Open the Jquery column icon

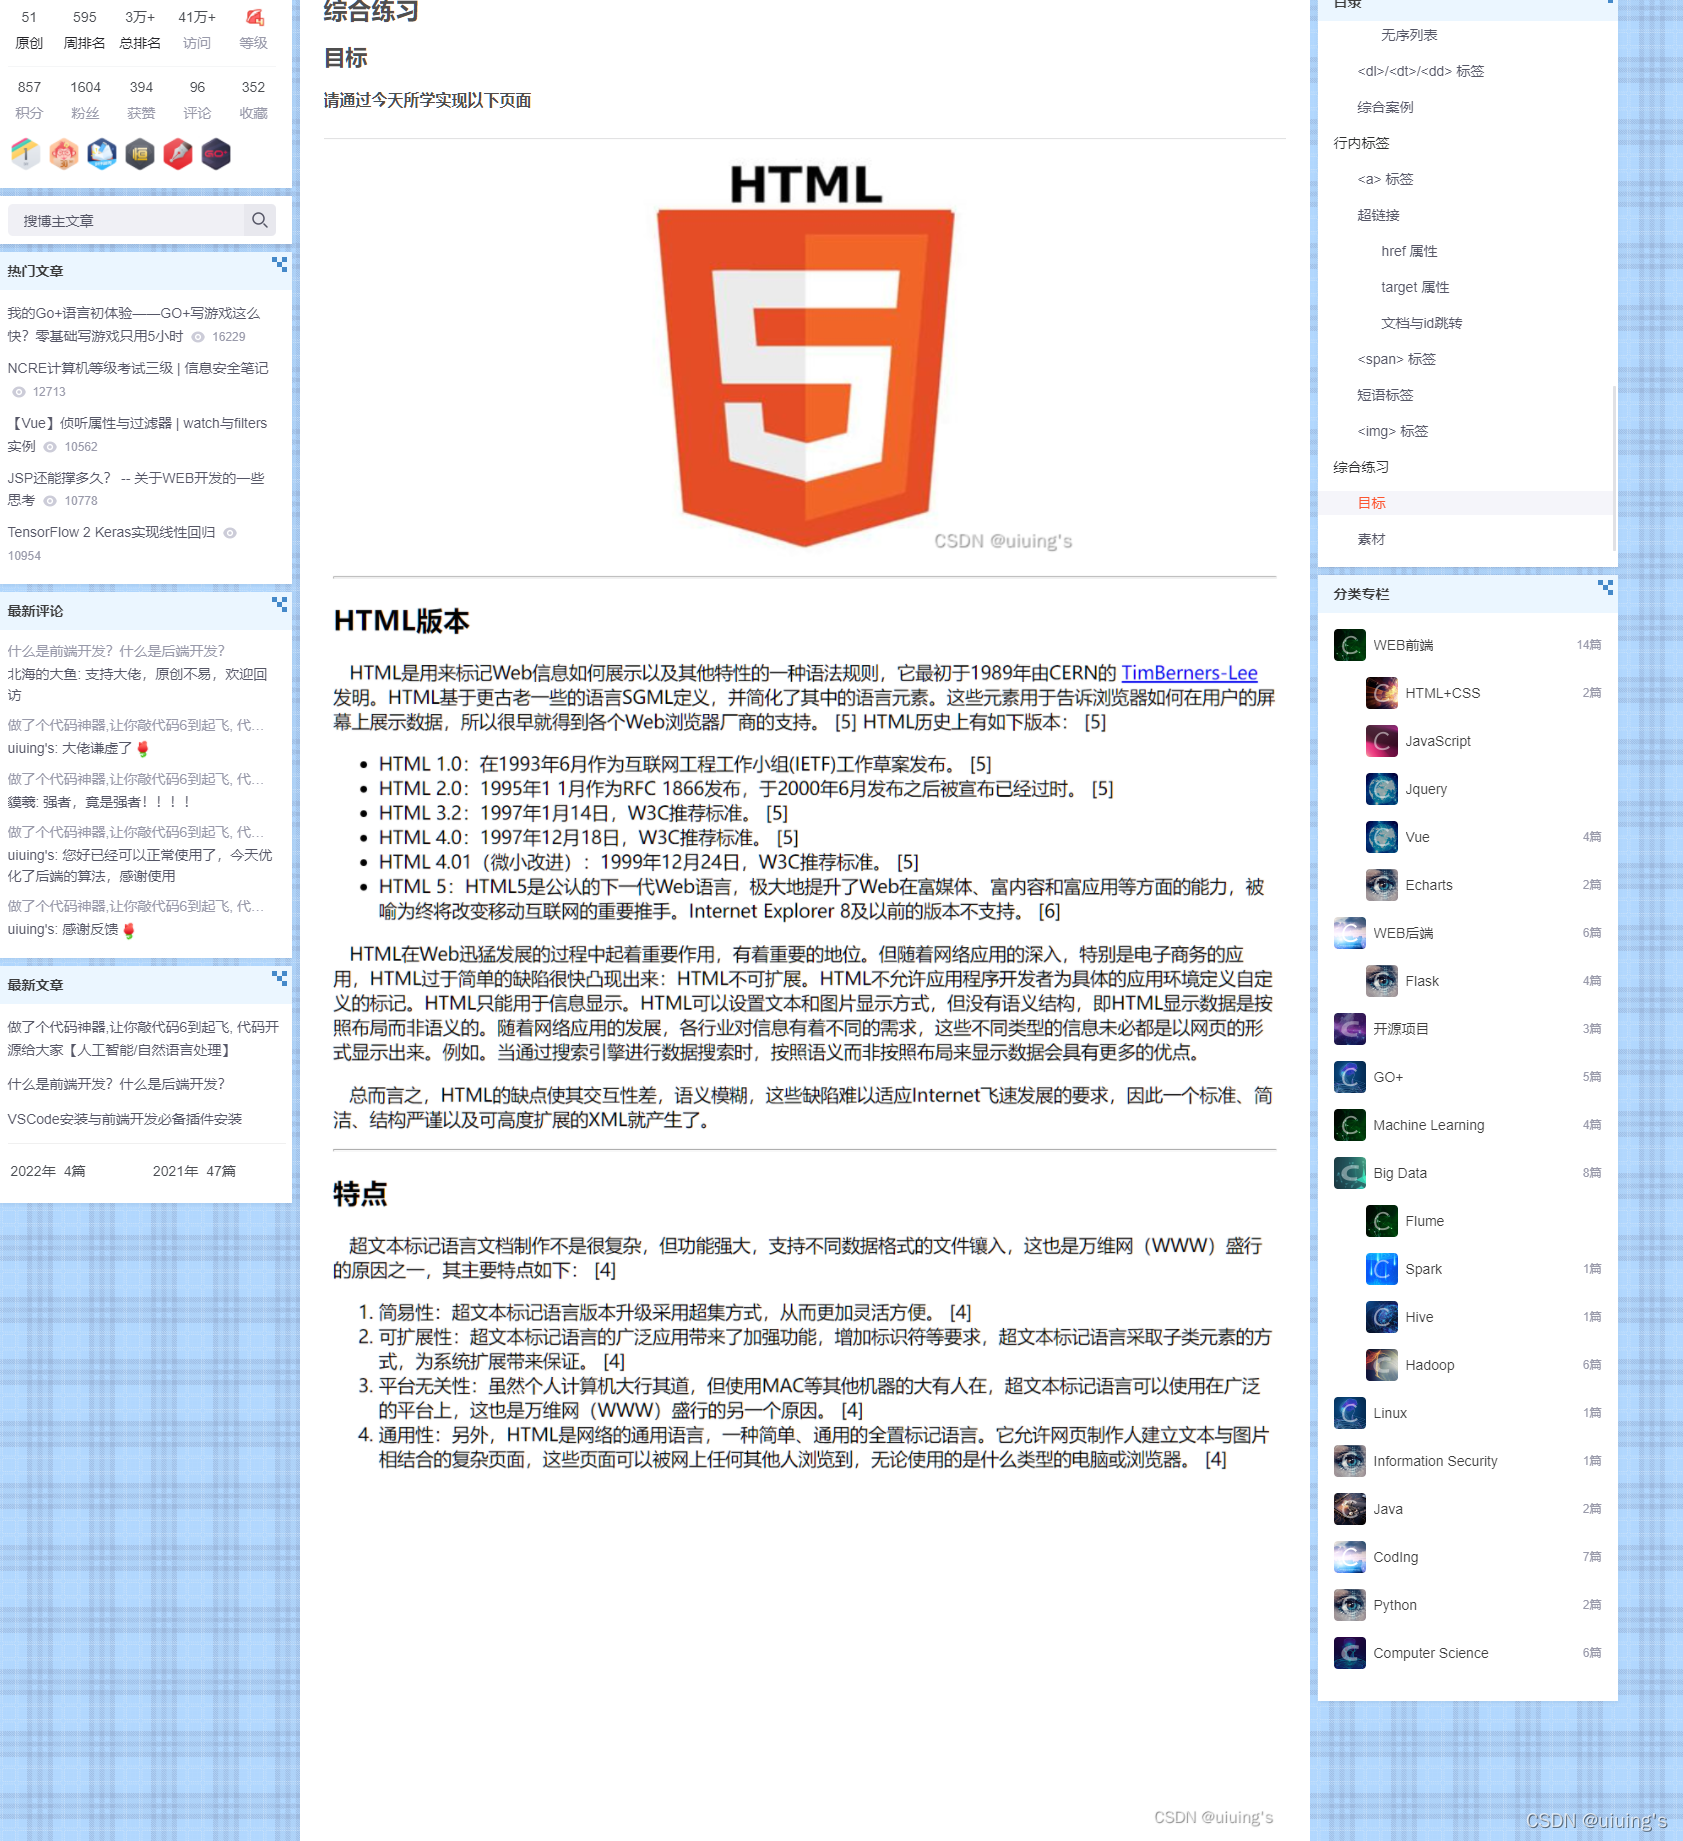pos(1382,789)
